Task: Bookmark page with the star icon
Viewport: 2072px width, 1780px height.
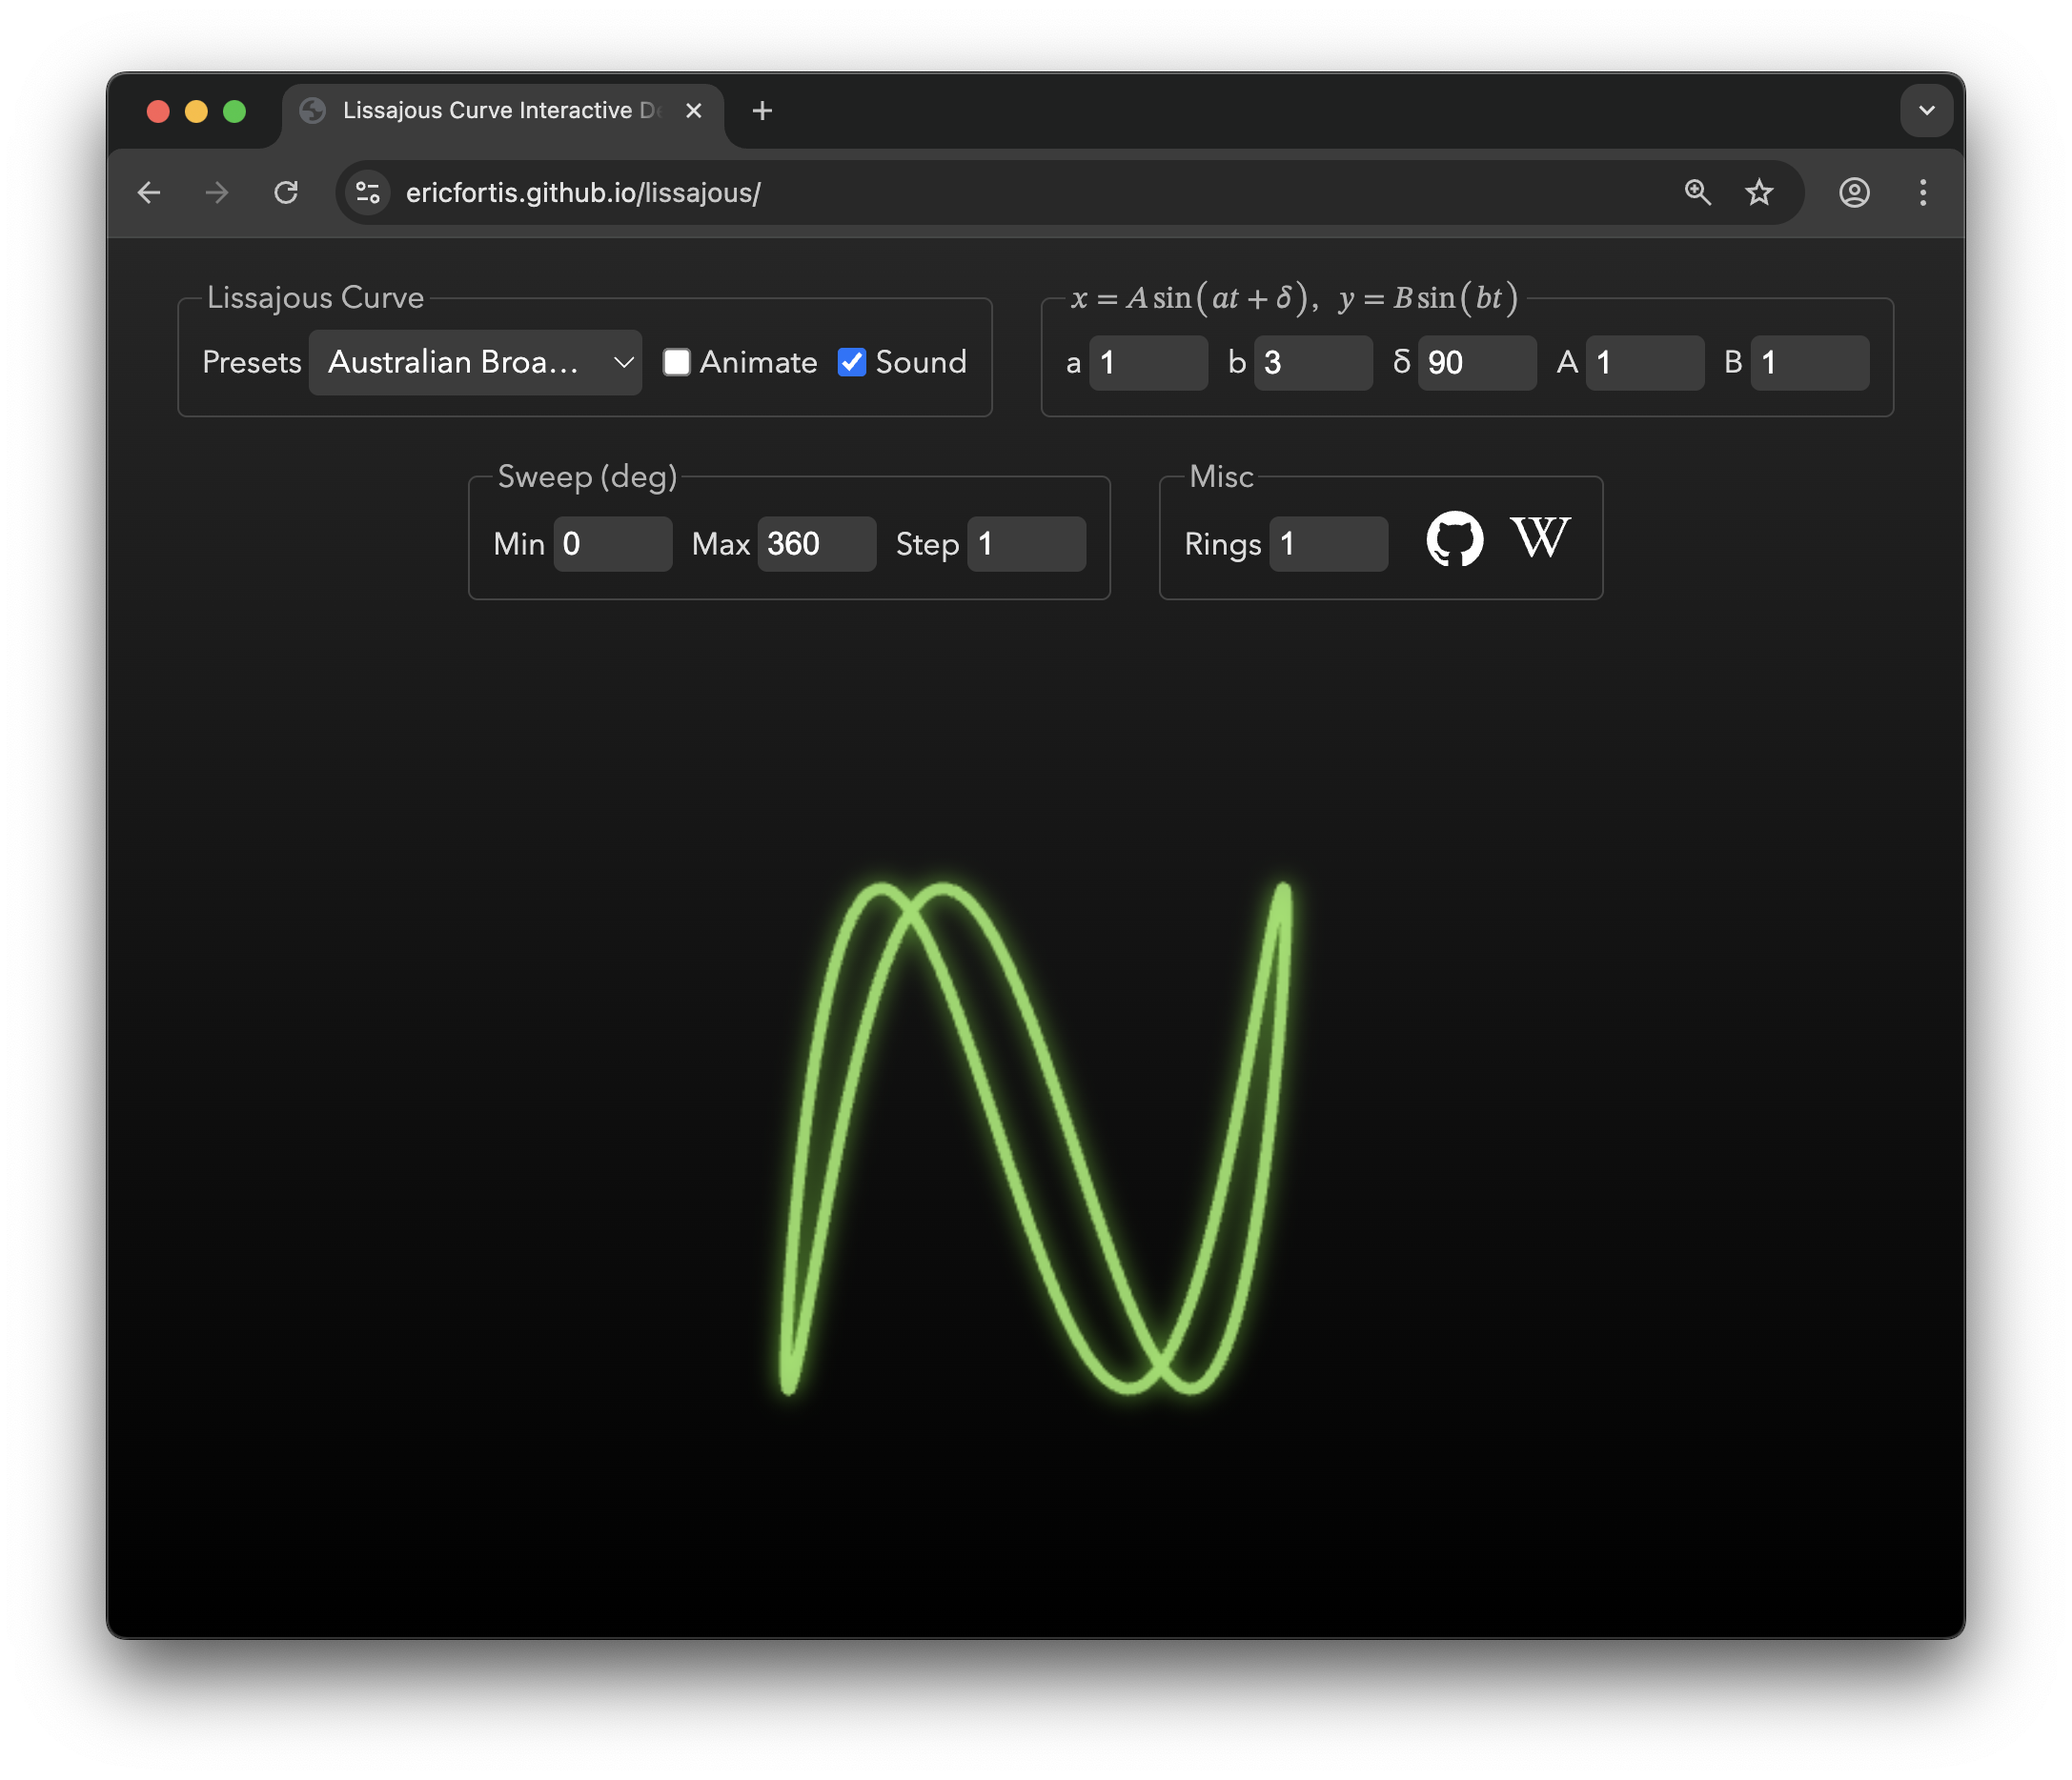Action: click(x=1759, y=192)
